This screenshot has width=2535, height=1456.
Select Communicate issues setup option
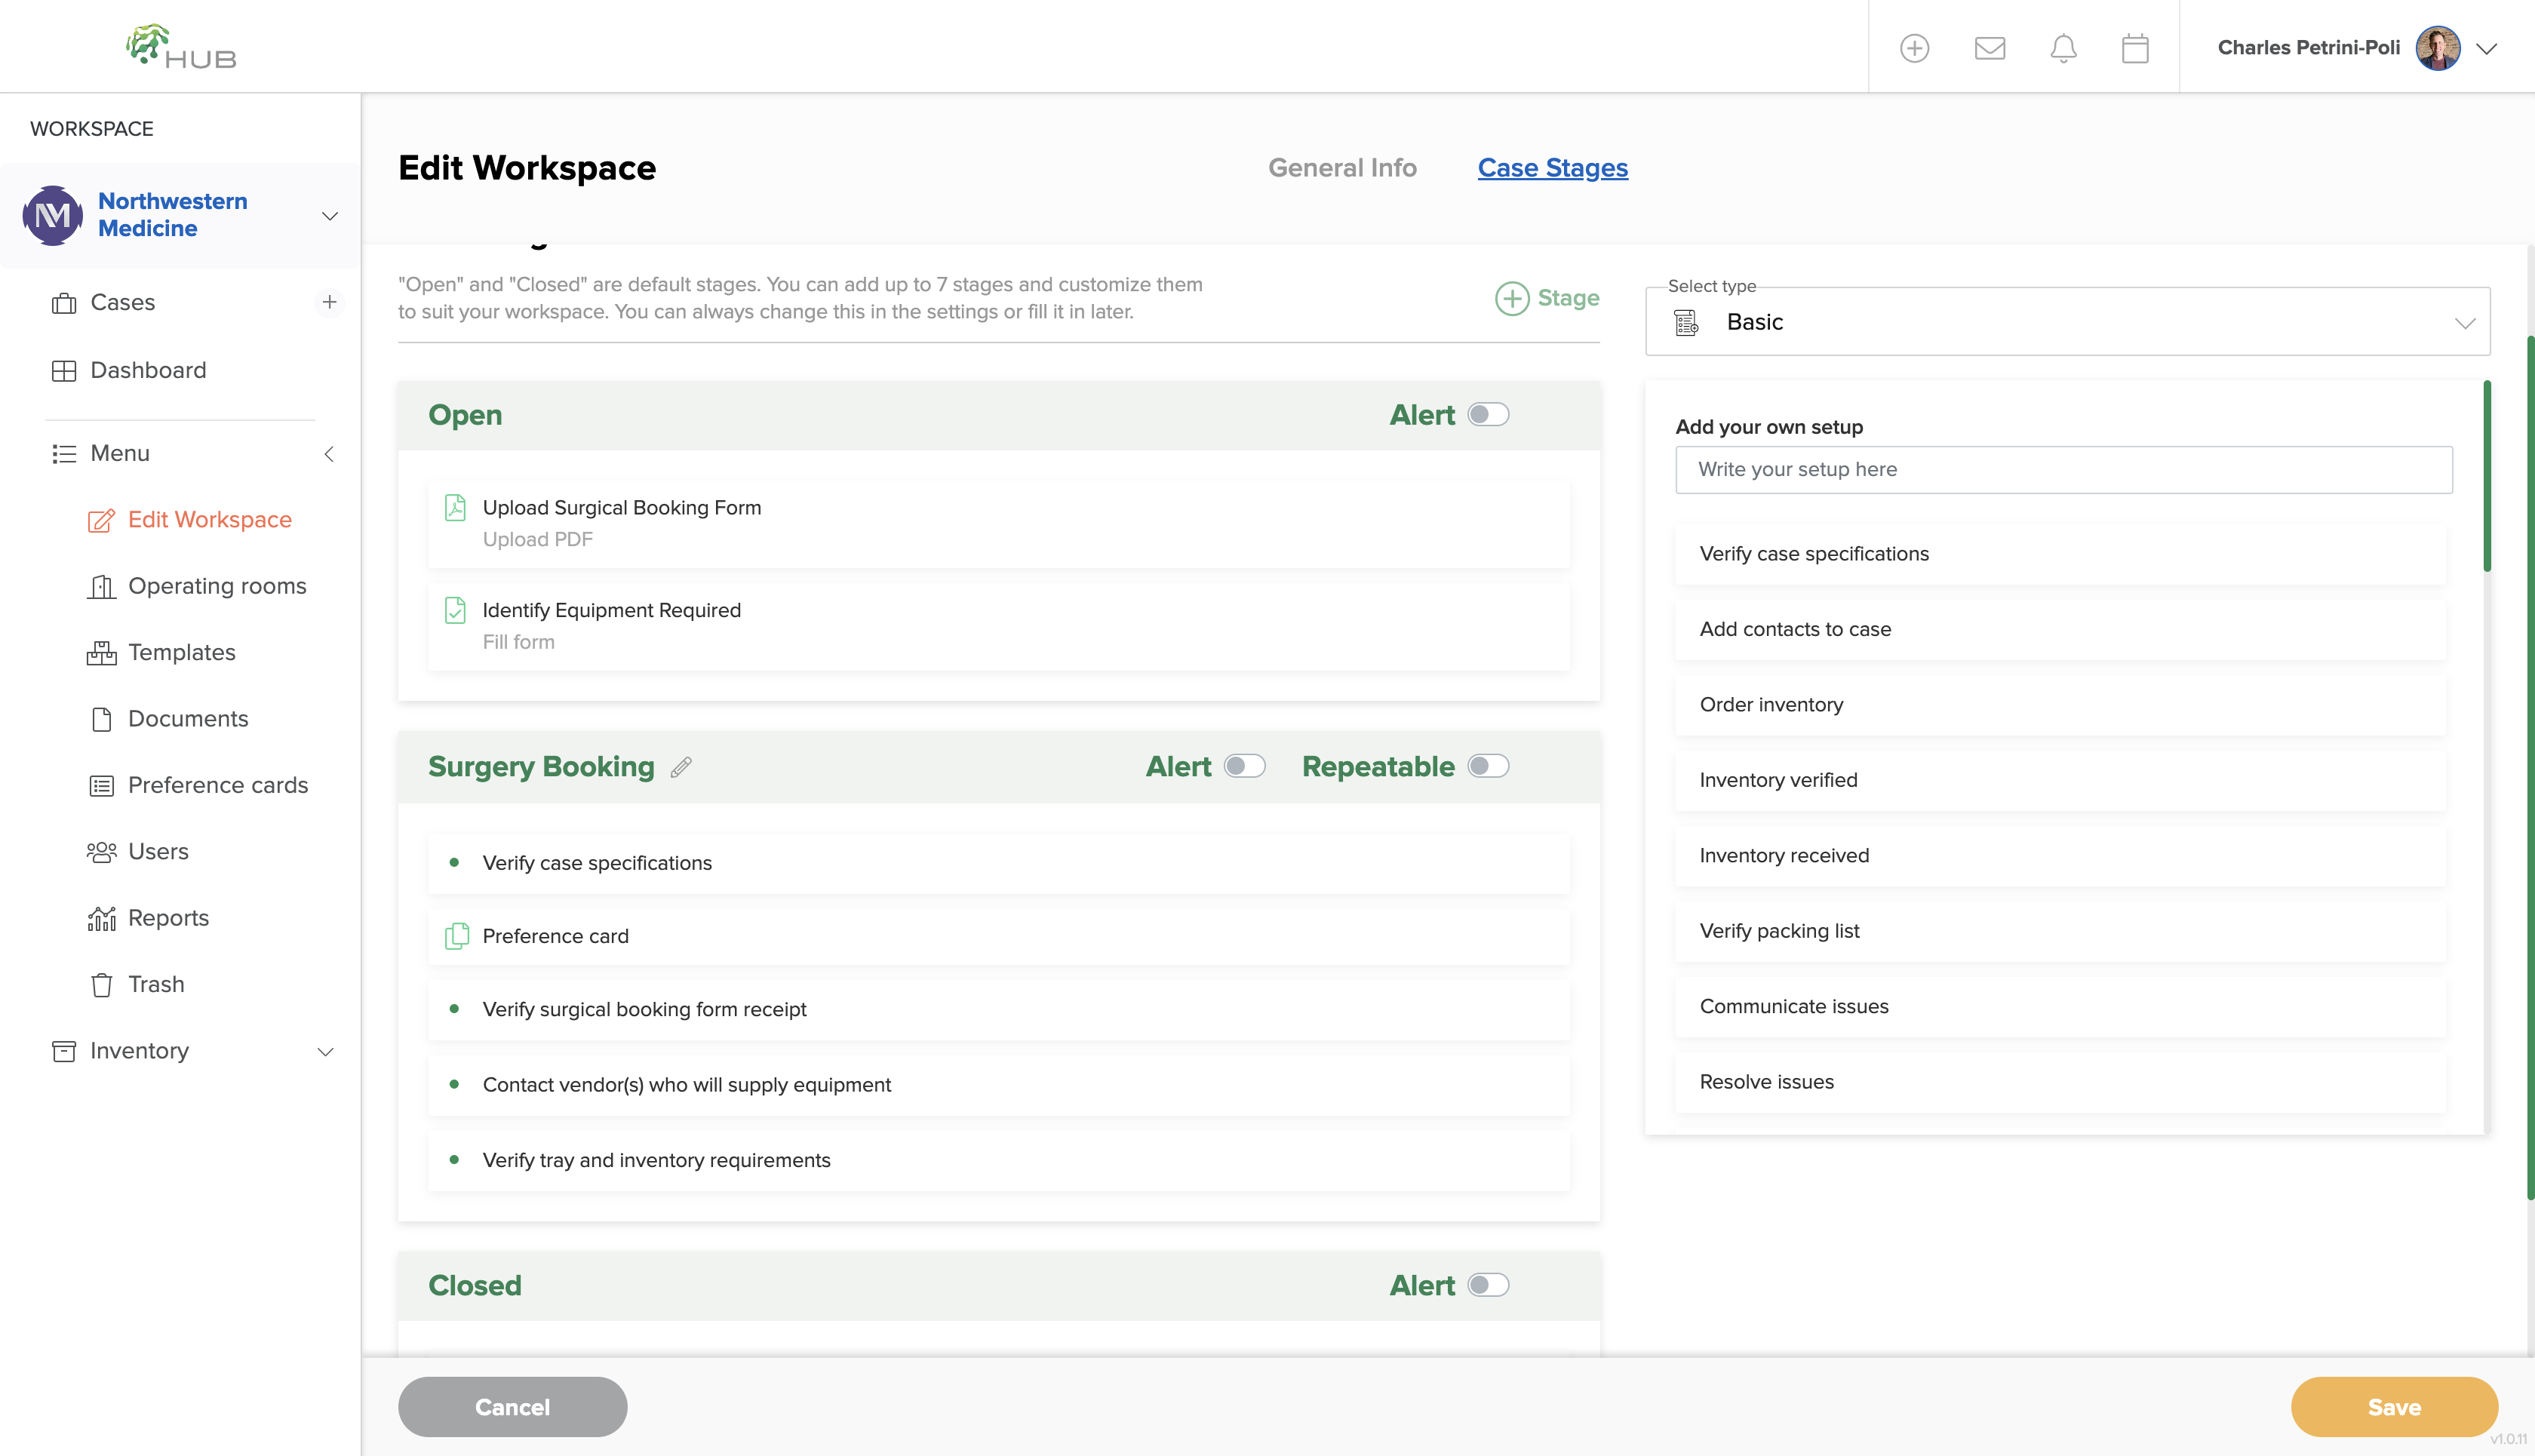pyautogui.click(x=2061, y=1007)
